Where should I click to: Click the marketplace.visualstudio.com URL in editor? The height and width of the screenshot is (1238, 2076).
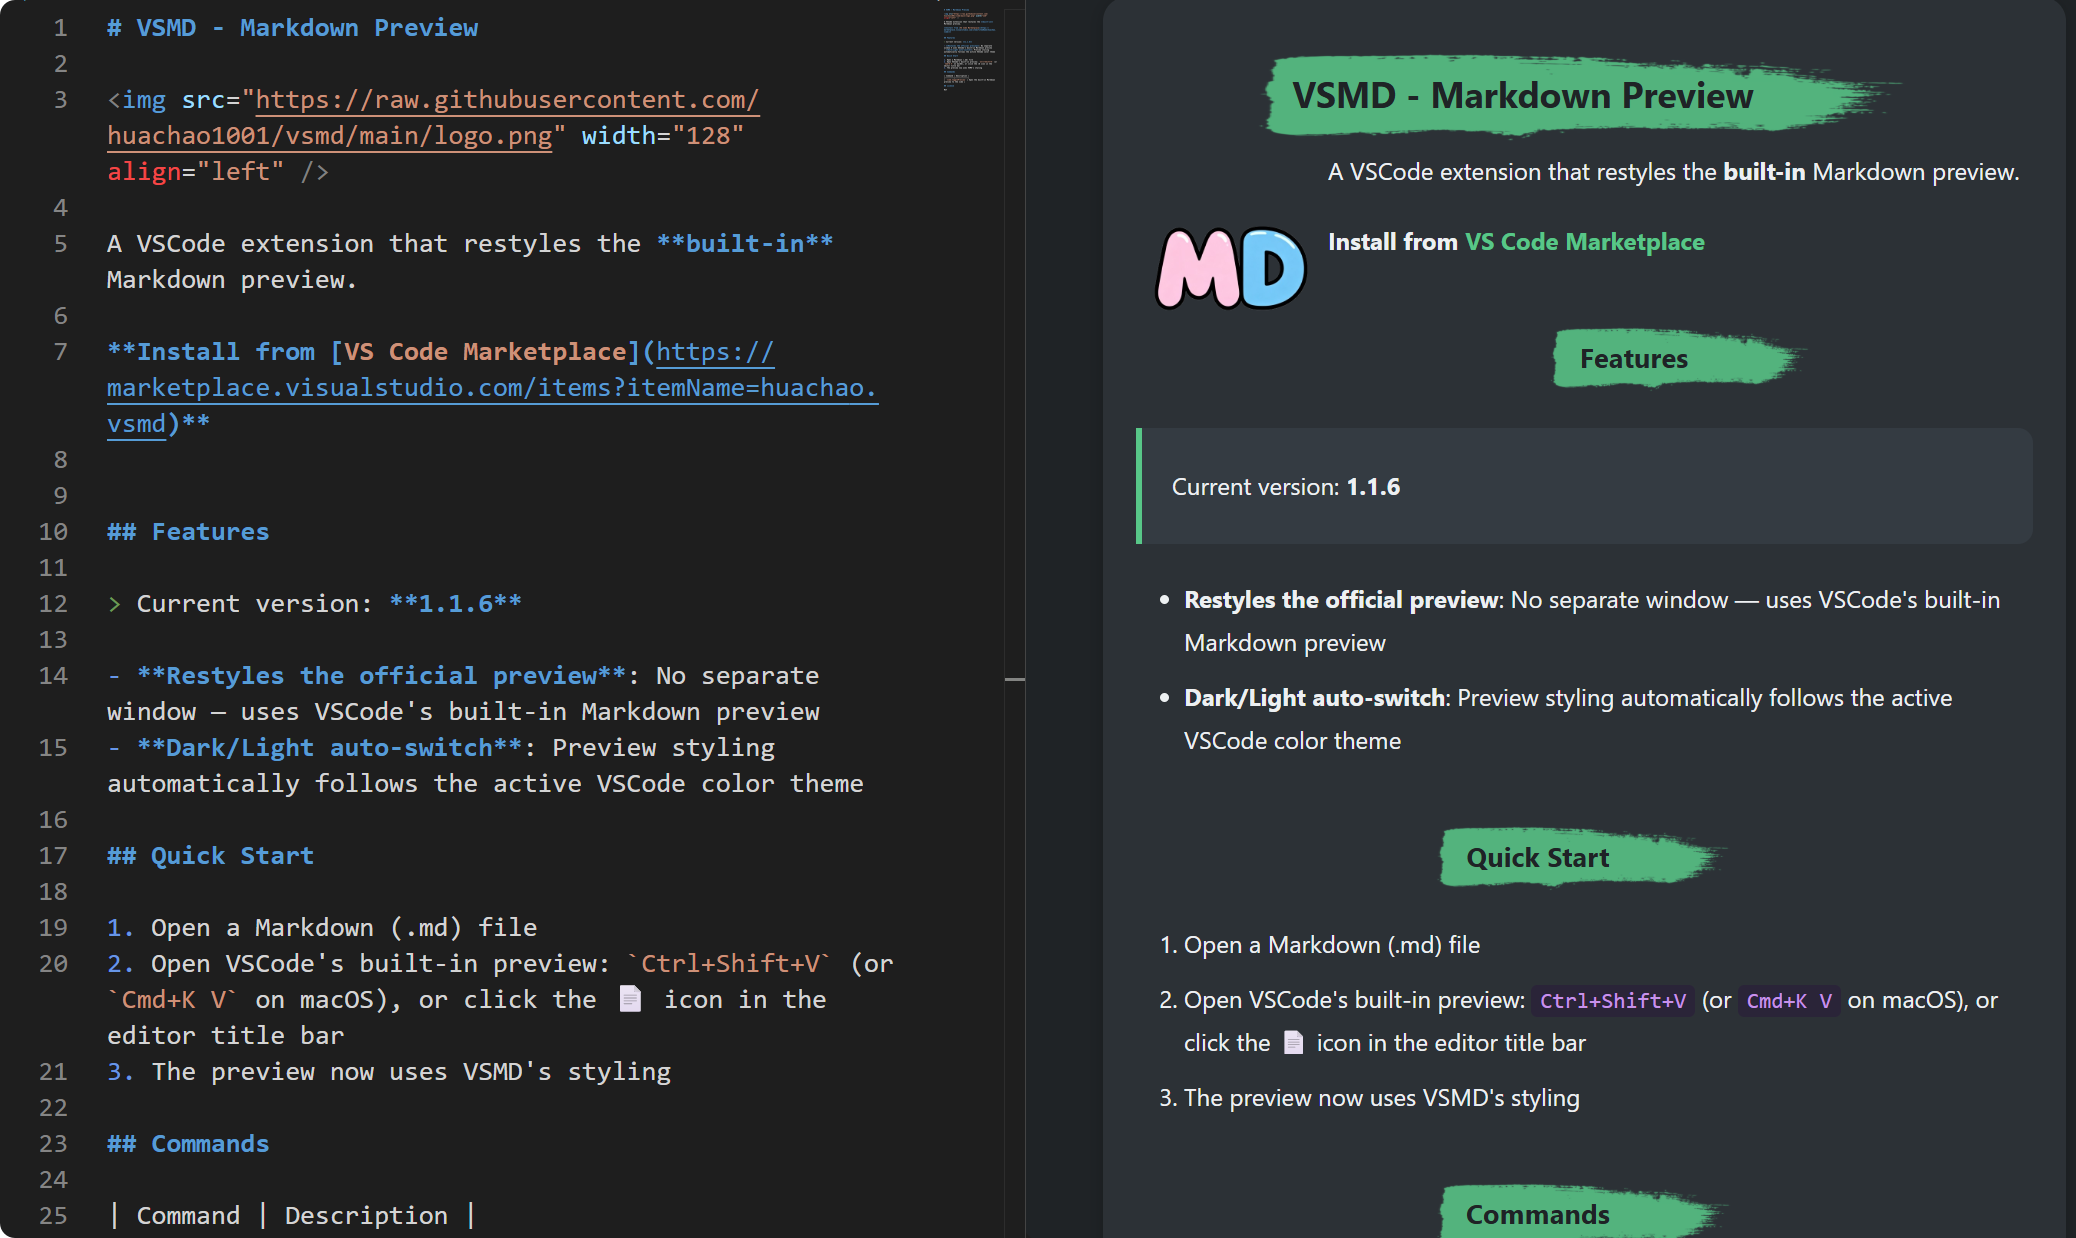tap(492, 388)
